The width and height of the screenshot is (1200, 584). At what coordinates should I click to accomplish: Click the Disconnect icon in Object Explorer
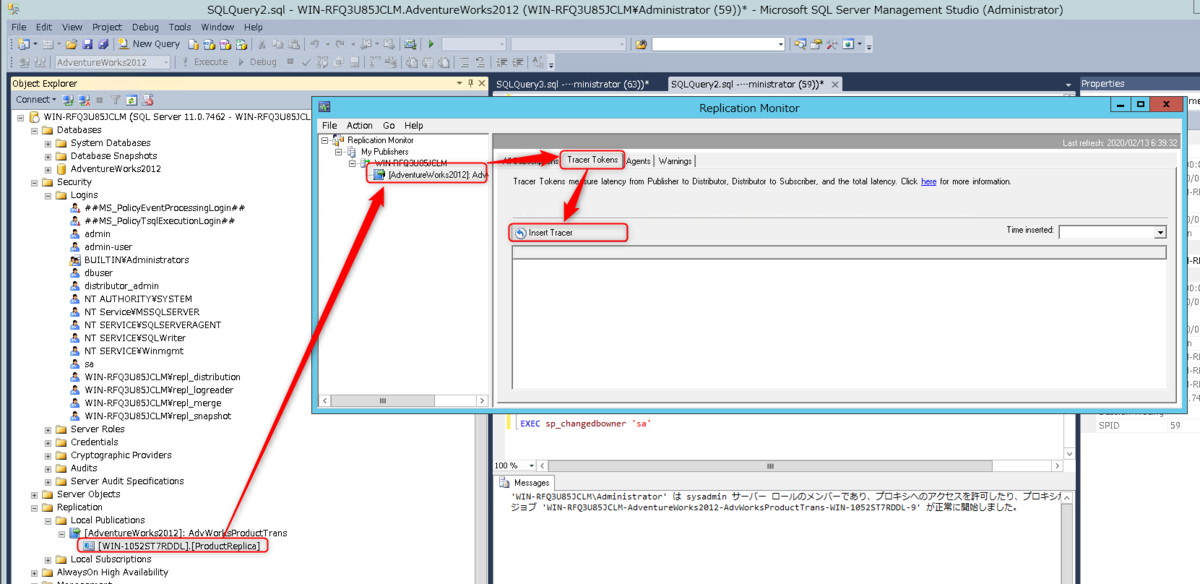pos(84,99)
